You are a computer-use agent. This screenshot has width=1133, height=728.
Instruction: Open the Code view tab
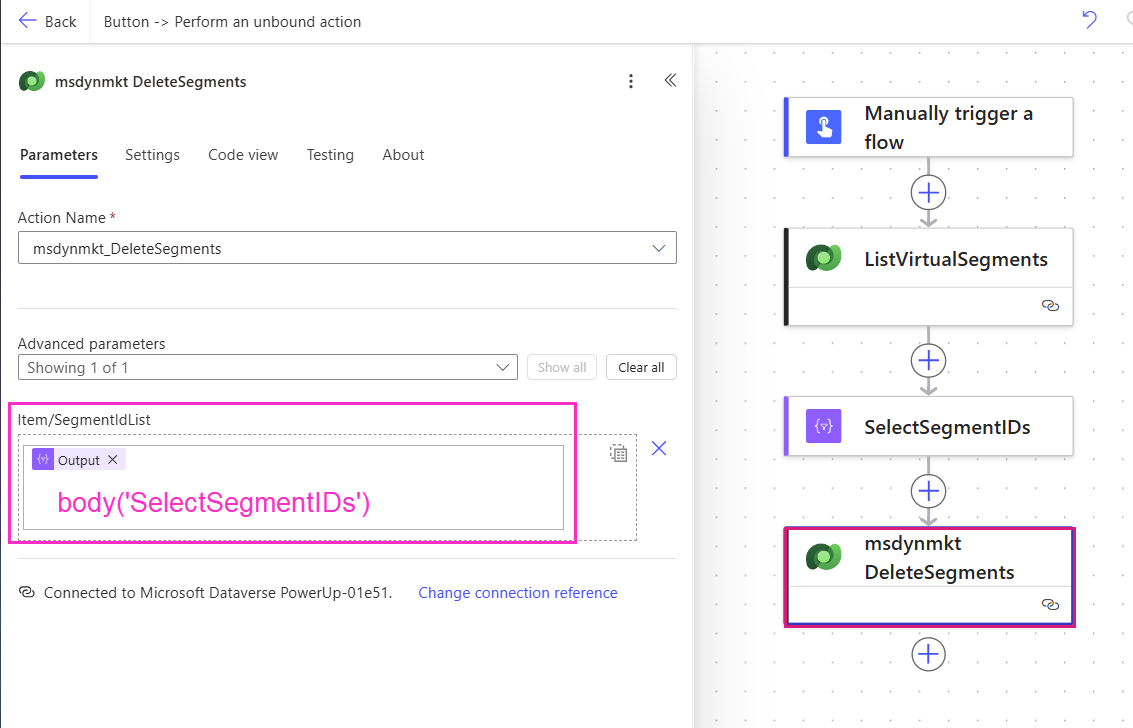(x=243, y=155)
